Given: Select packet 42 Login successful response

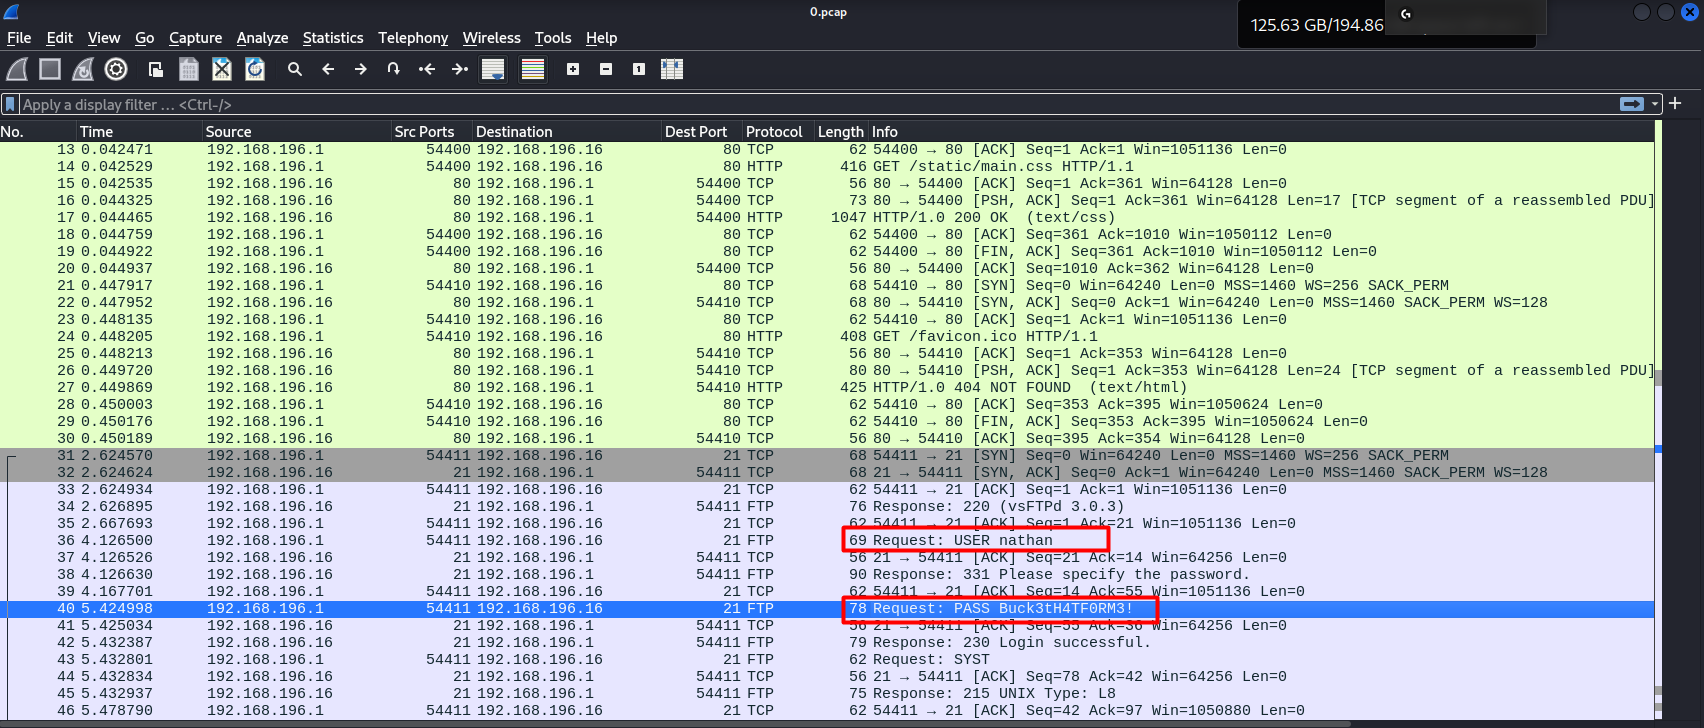Looking at the screenshot, I should (x=827, y=642).
